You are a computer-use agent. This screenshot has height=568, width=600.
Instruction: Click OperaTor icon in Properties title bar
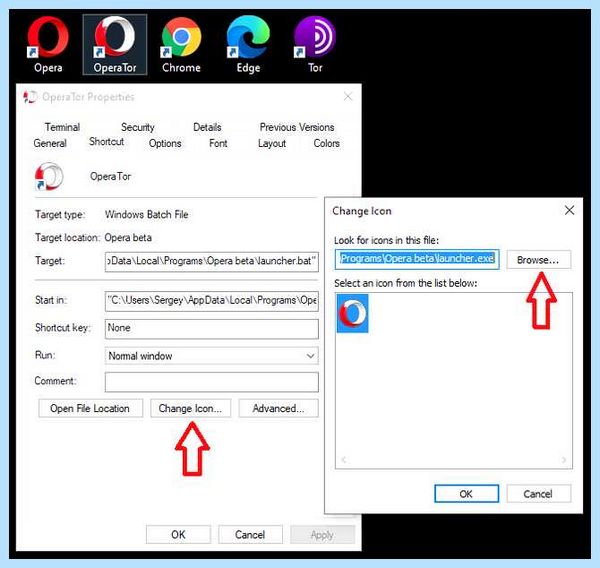point(30,97)
